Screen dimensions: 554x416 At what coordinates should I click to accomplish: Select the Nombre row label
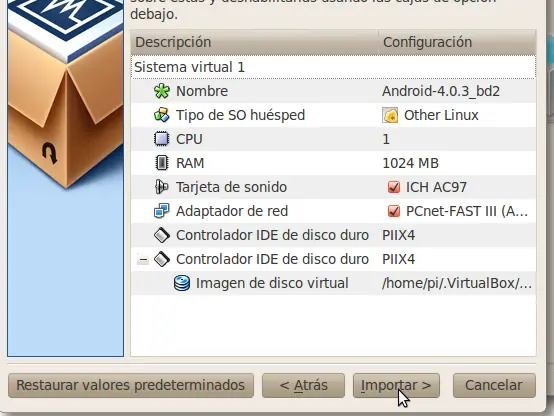(202, 91)
